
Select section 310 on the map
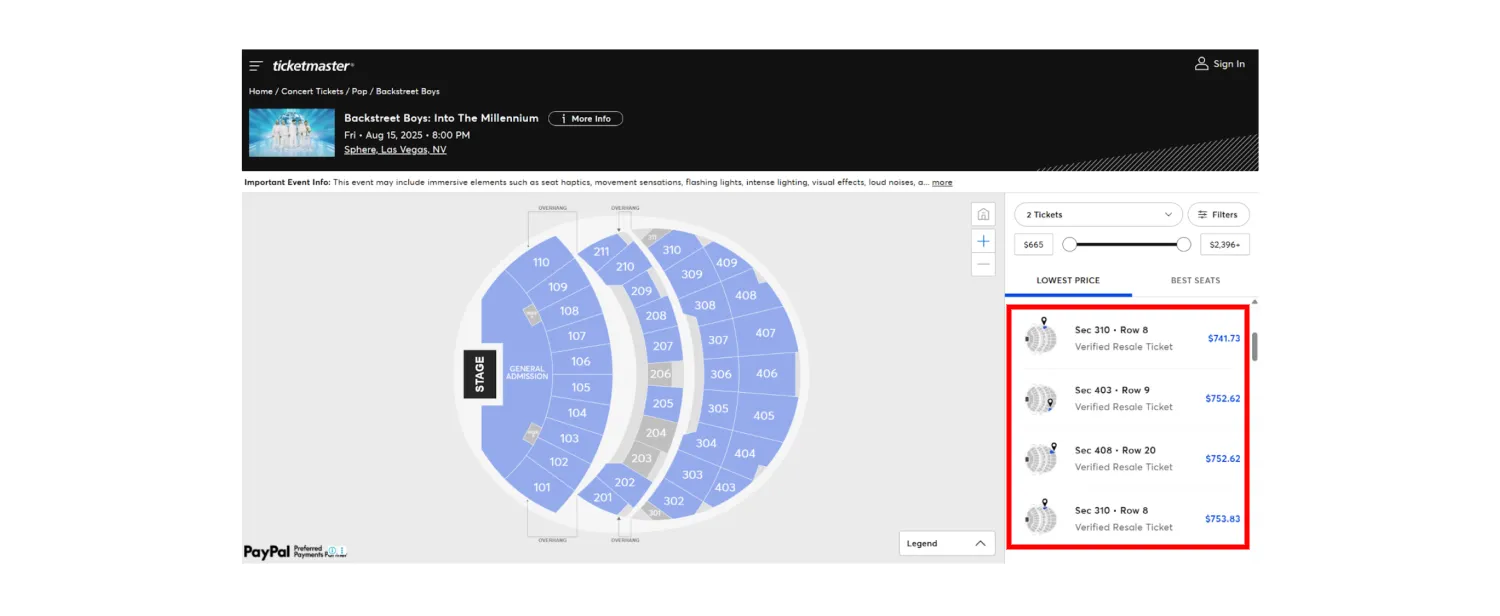671,250
